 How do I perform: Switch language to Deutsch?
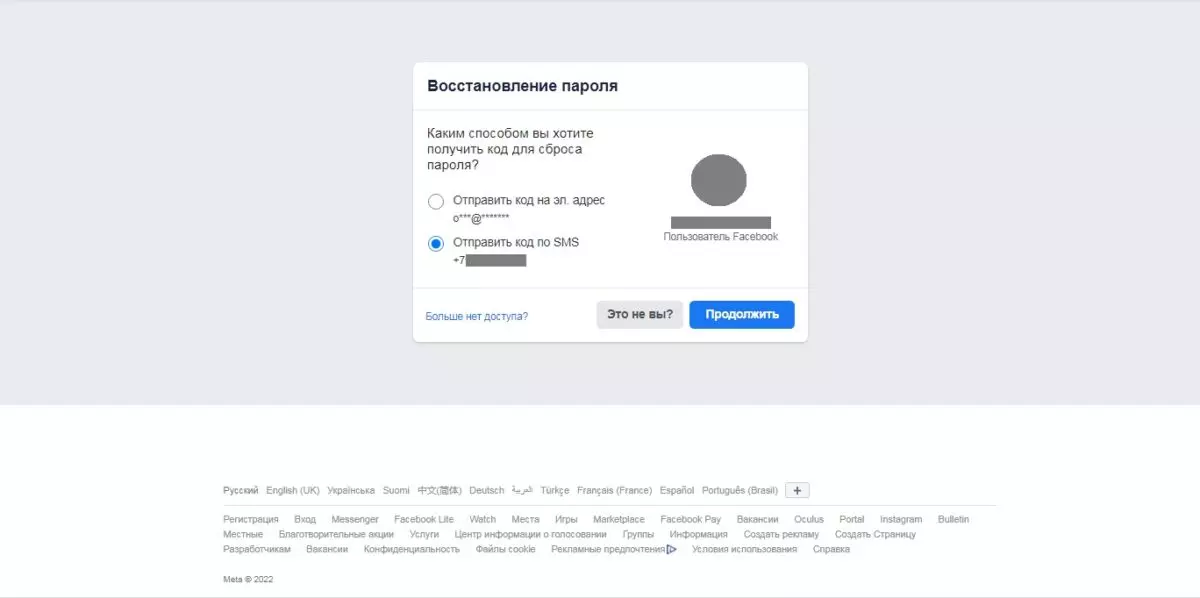click(x=487, y=490)
